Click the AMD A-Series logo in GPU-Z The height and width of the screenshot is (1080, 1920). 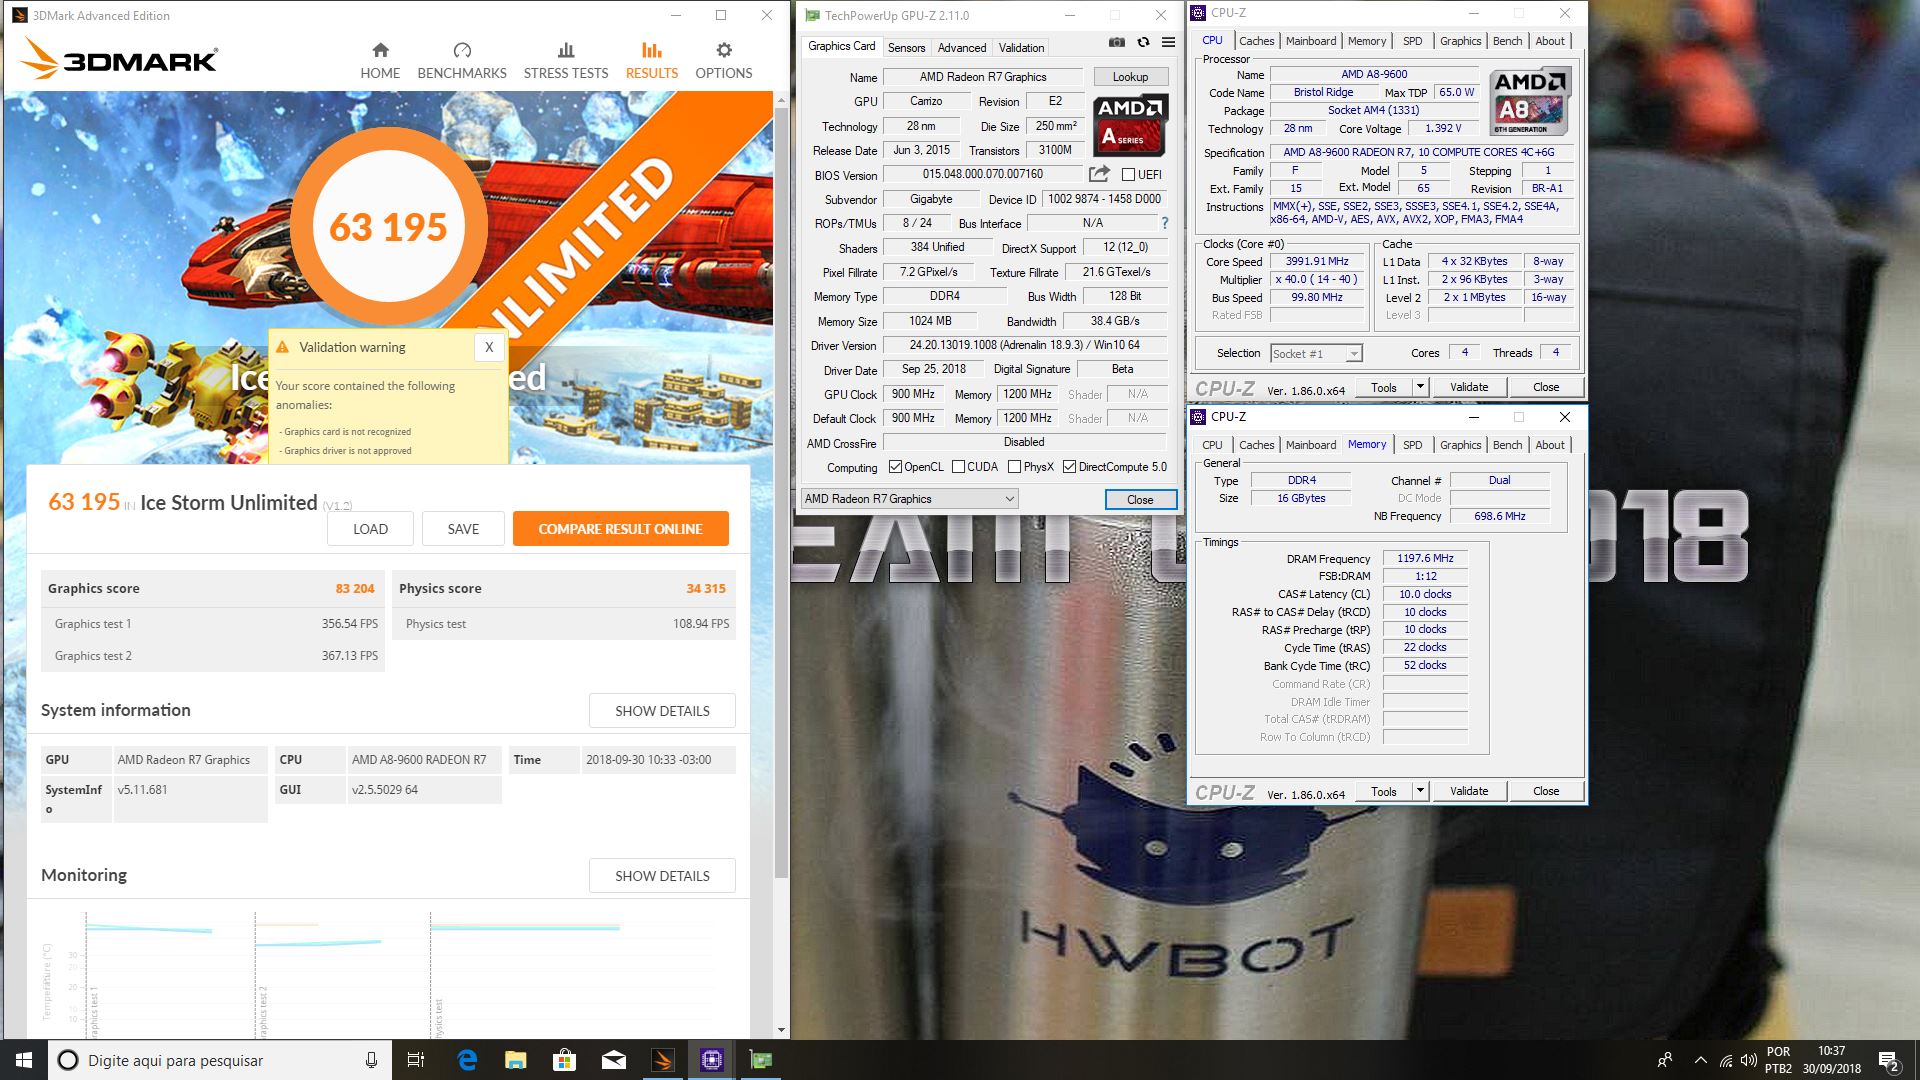click(1130, 125)
